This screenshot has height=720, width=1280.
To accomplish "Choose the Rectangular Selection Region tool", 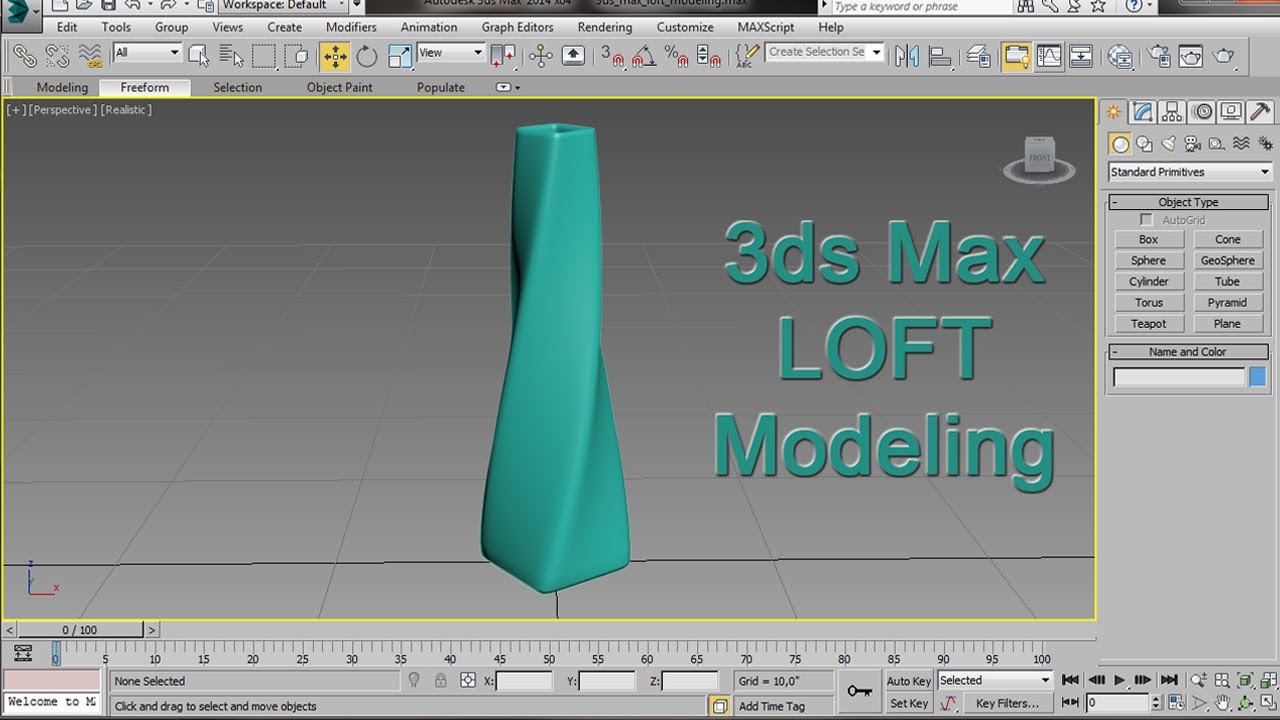I will 264,56.
